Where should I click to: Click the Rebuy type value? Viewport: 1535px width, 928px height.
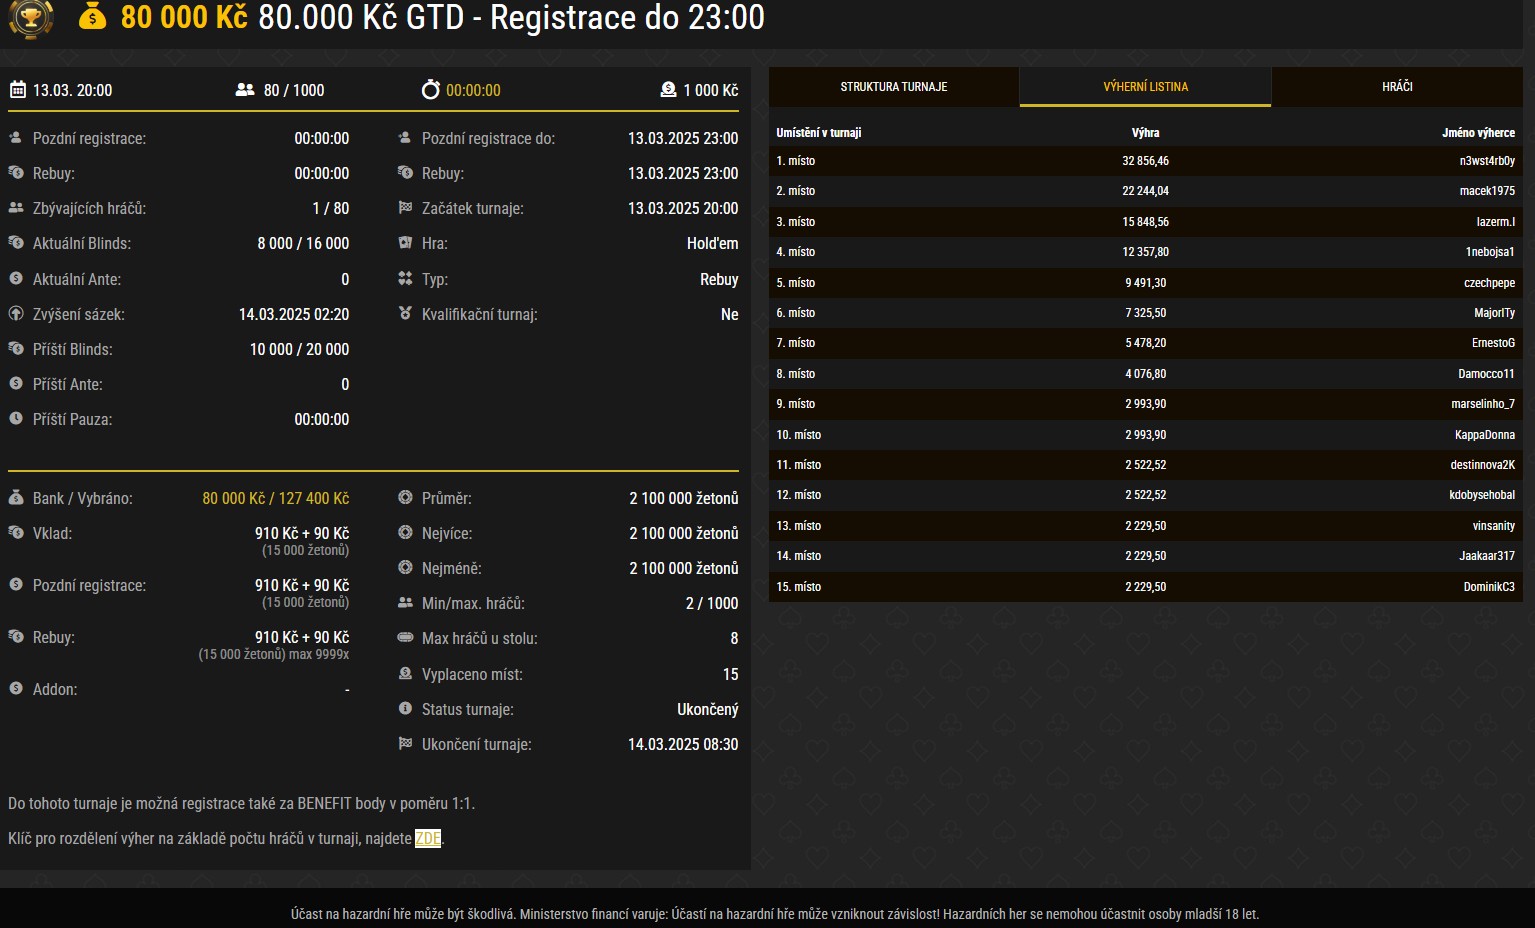[x=719, y=279]
